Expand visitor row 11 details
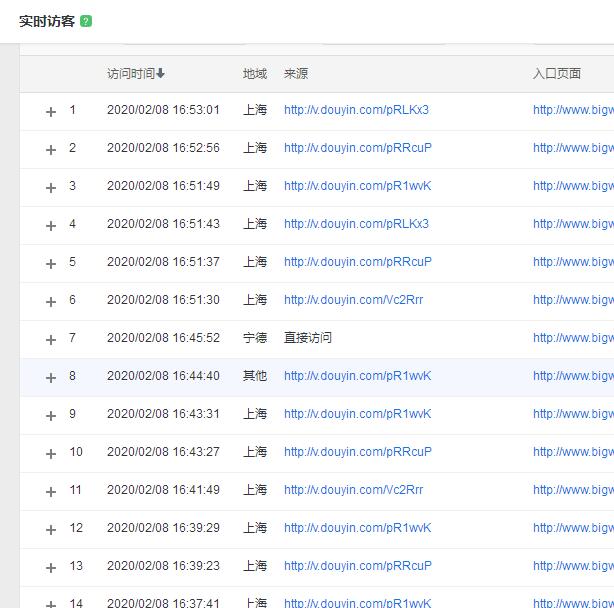614x608 pixels. tap(51, 492)
